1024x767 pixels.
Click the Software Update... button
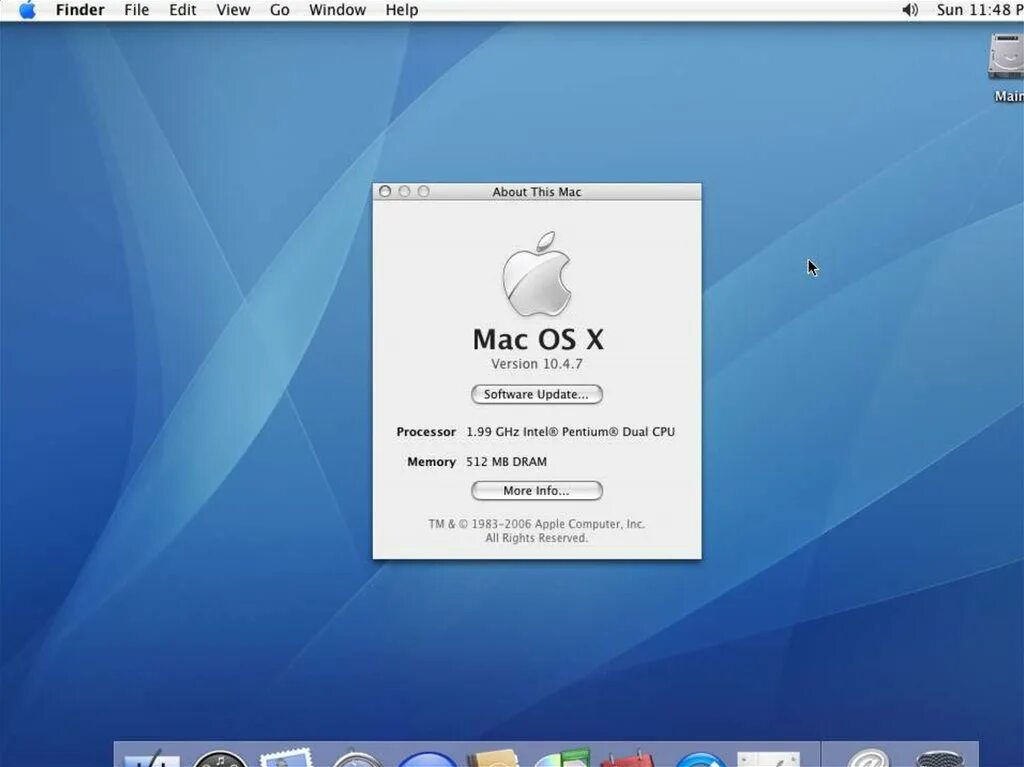point(536,394)
